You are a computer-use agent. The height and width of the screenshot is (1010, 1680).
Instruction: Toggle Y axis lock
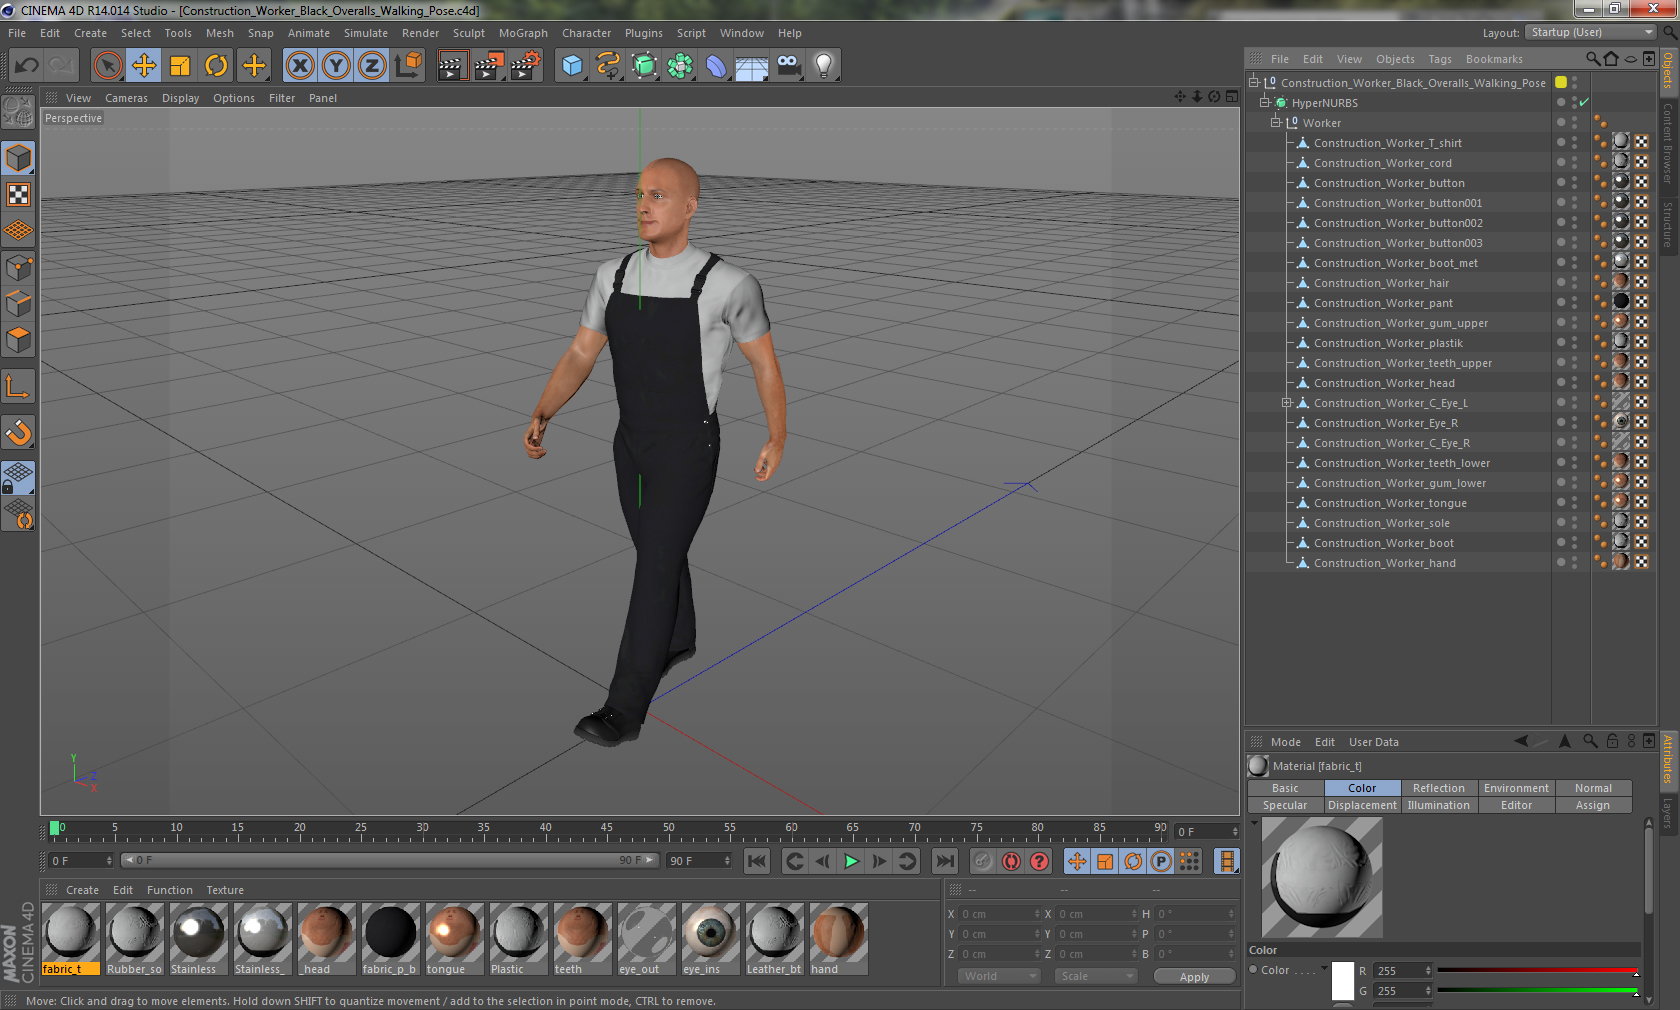click(336, 66)
